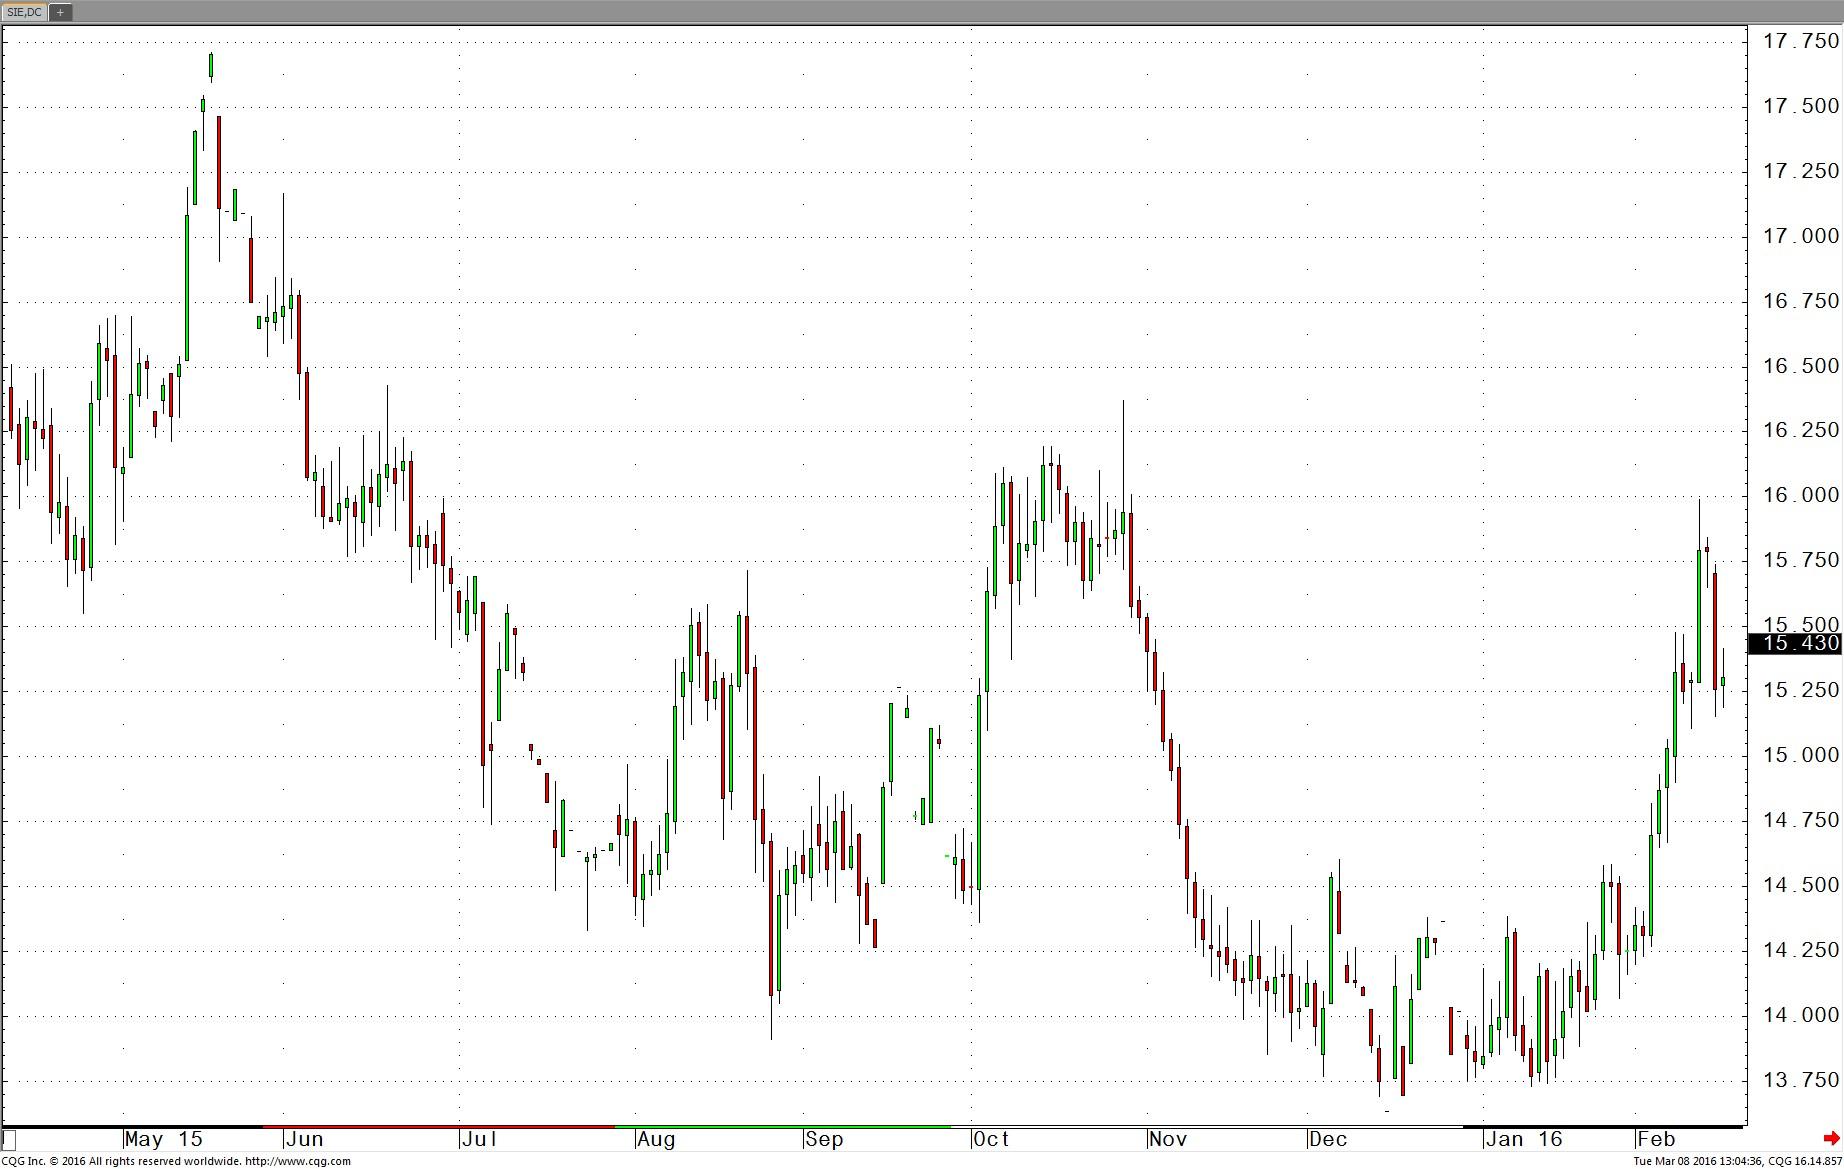Click the 13.750 price axis label
Image resolution: width=1844 pixels, height=1169 pixels.
coord(1800,1080)
